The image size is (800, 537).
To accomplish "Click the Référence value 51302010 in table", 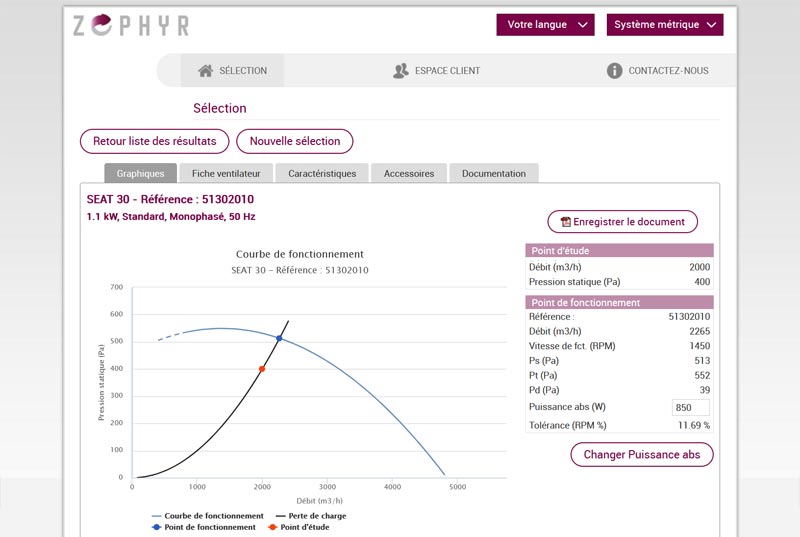I will coord(689,316).
